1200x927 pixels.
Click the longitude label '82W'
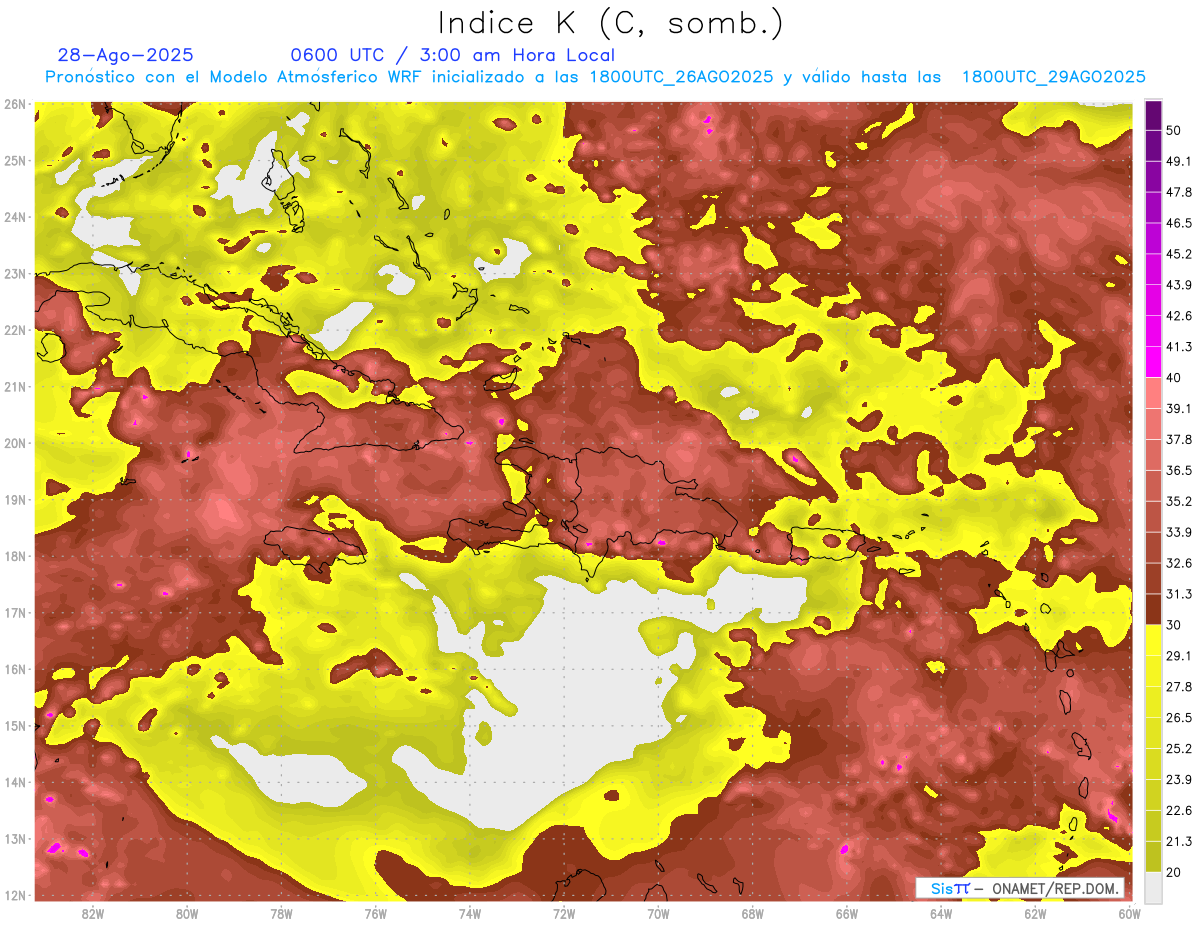tap(93, 913)
